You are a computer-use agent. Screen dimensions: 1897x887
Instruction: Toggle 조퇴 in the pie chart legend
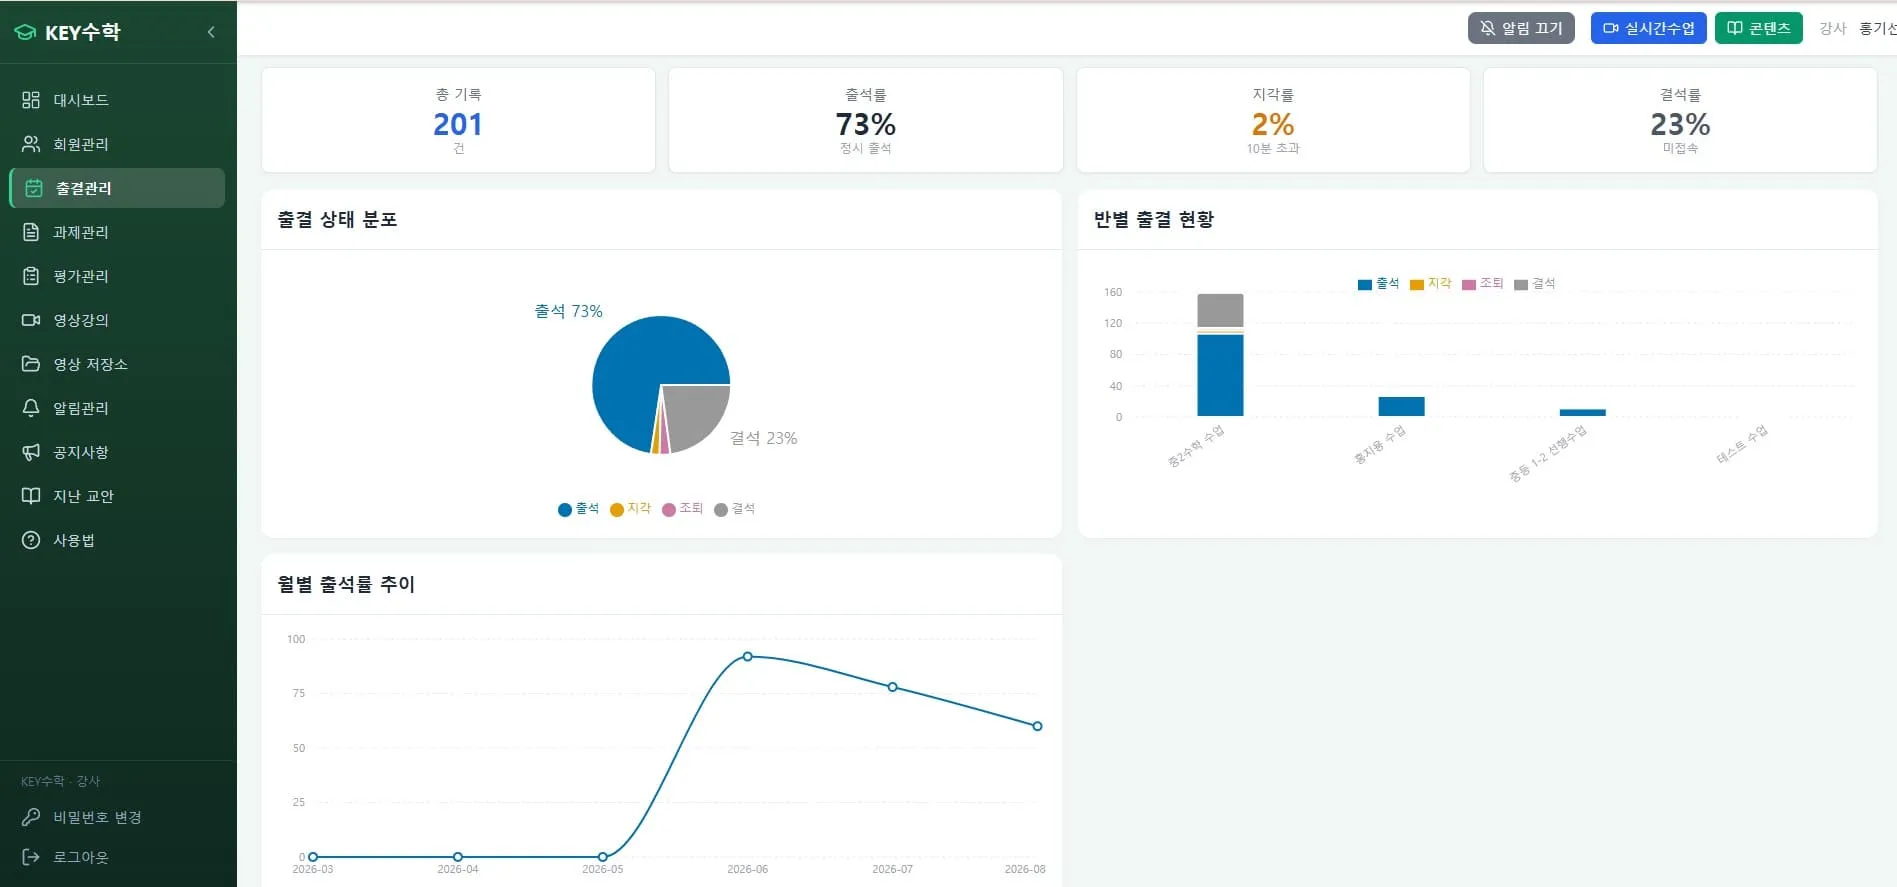682,509
